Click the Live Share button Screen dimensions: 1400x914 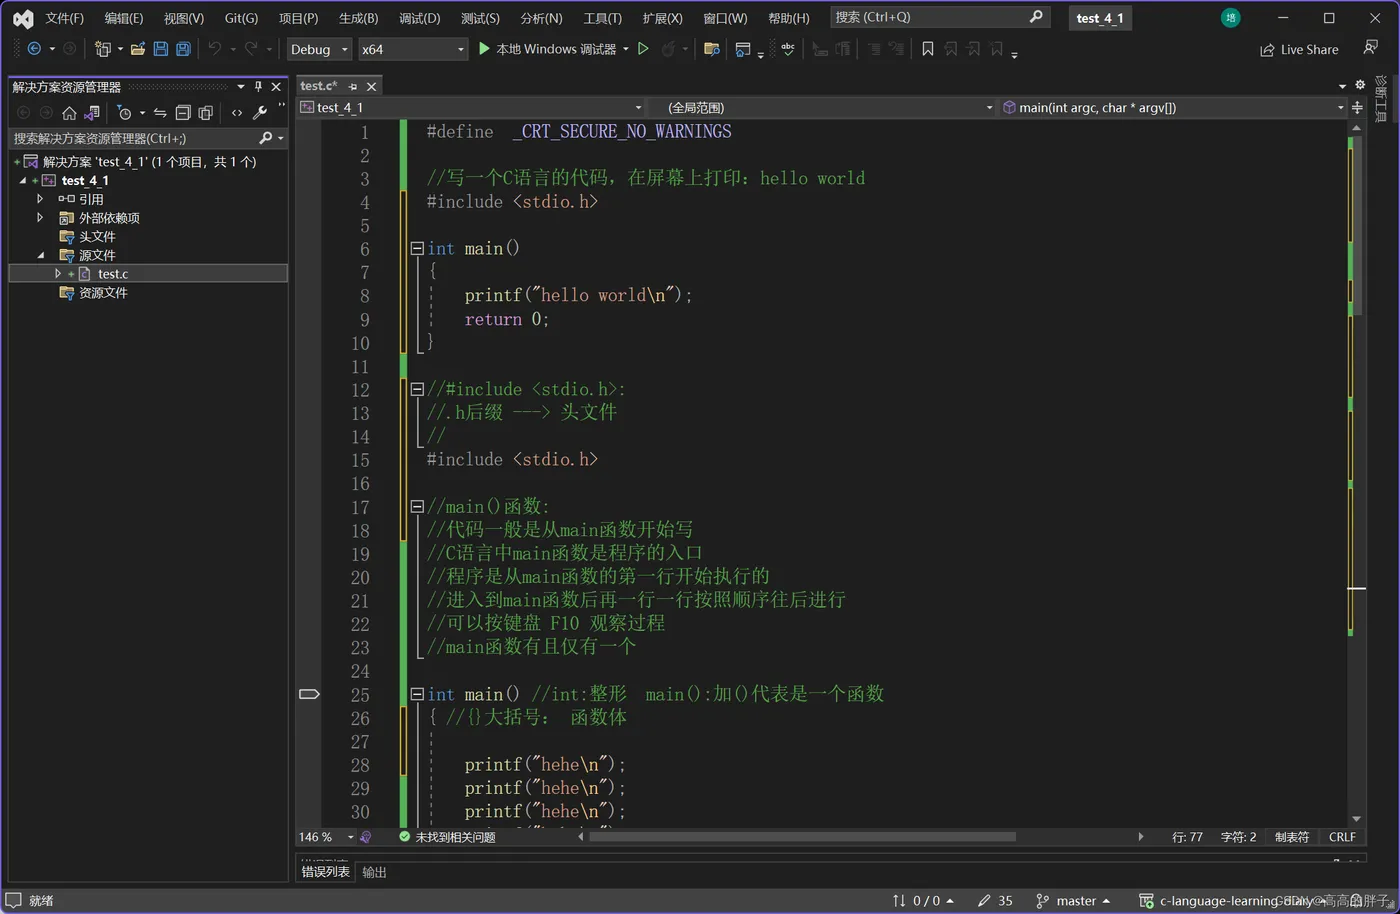(x=1299, y=49)
